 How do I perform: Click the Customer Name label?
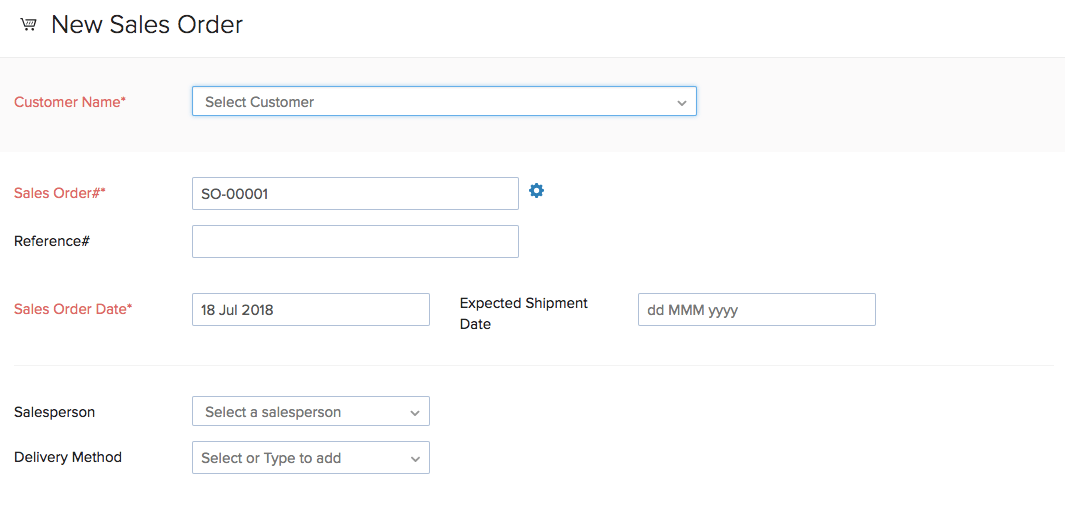(x=70, y=102)
